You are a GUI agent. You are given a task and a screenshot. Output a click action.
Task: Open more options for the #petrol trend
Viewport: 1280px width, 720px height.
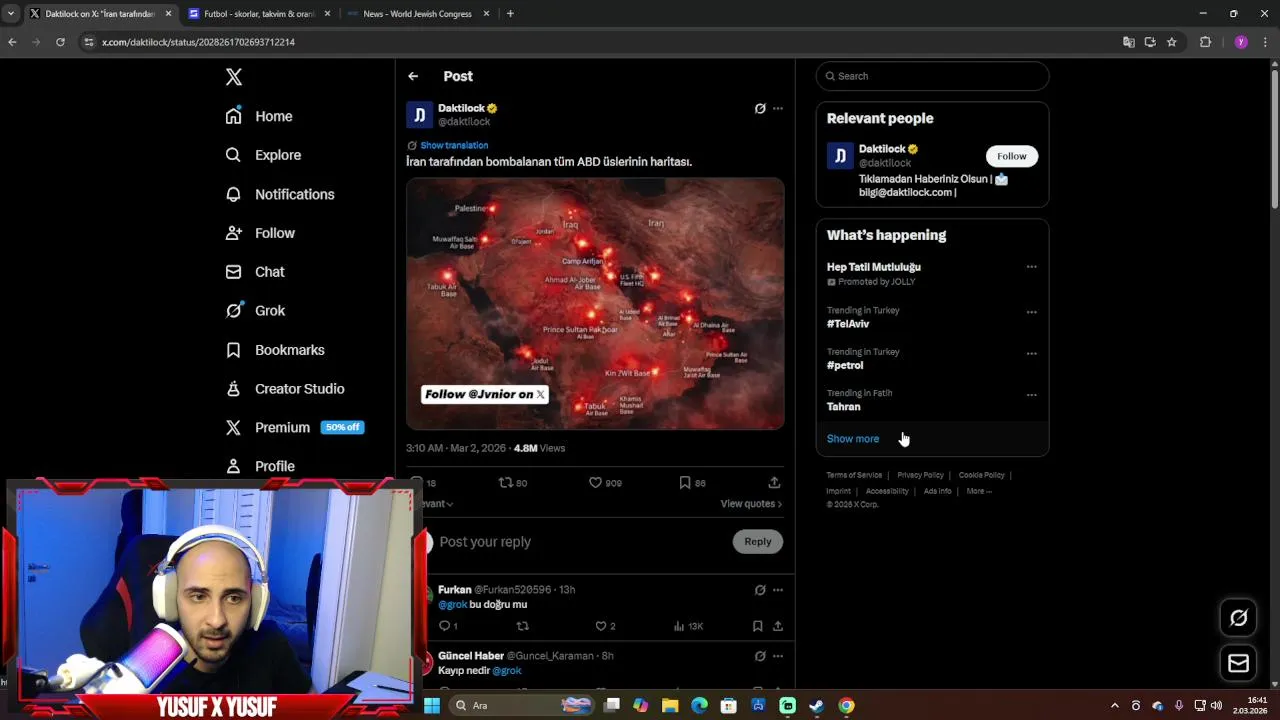pos(1031,353)
